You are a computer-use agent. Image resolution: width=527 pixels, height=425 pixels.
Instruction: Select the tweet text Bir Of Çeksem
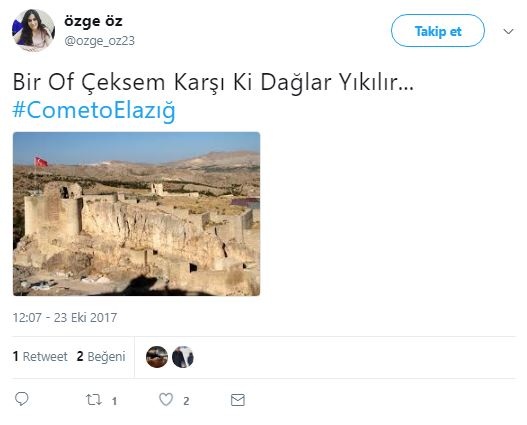pyautogui.click(x=89, y=82)
